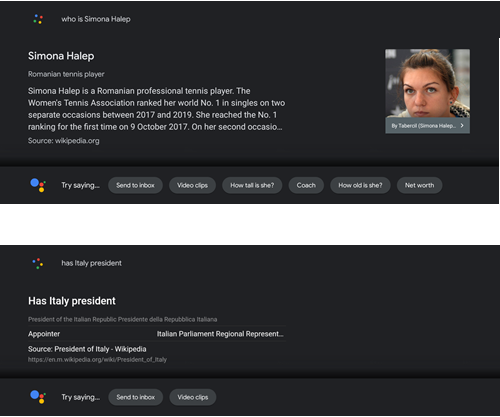
Task: Open the wikipedia.org source link
Action: coord(64,141)
